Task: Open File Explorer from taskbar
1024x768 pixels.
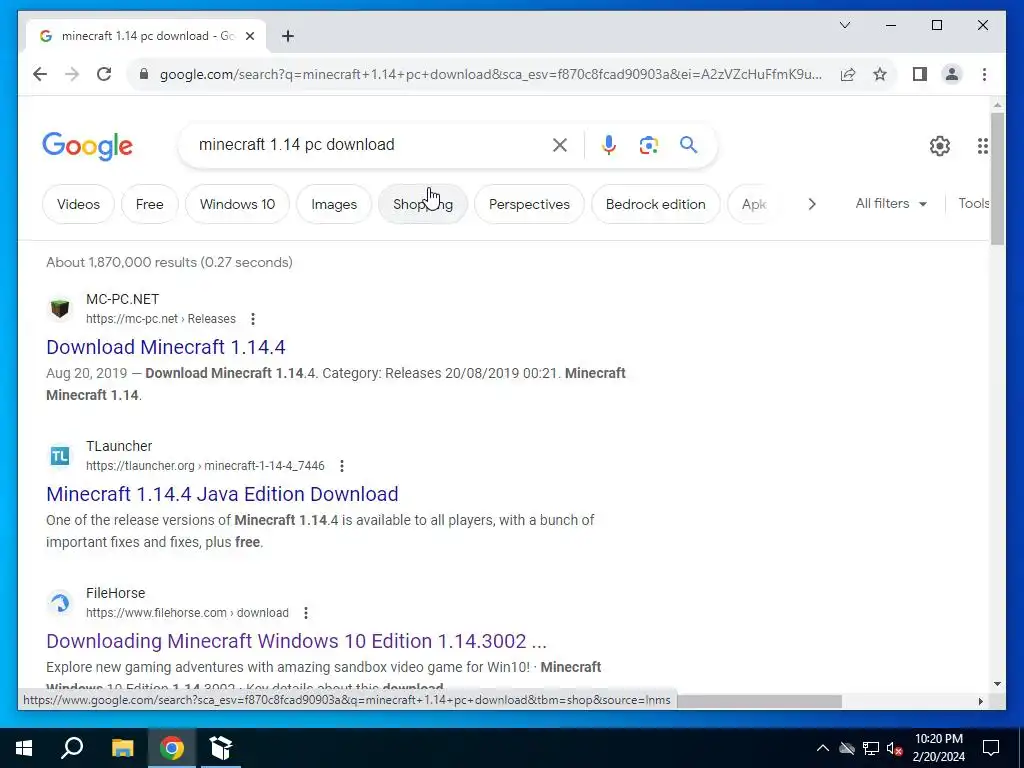Action: (x=122, y=748)
